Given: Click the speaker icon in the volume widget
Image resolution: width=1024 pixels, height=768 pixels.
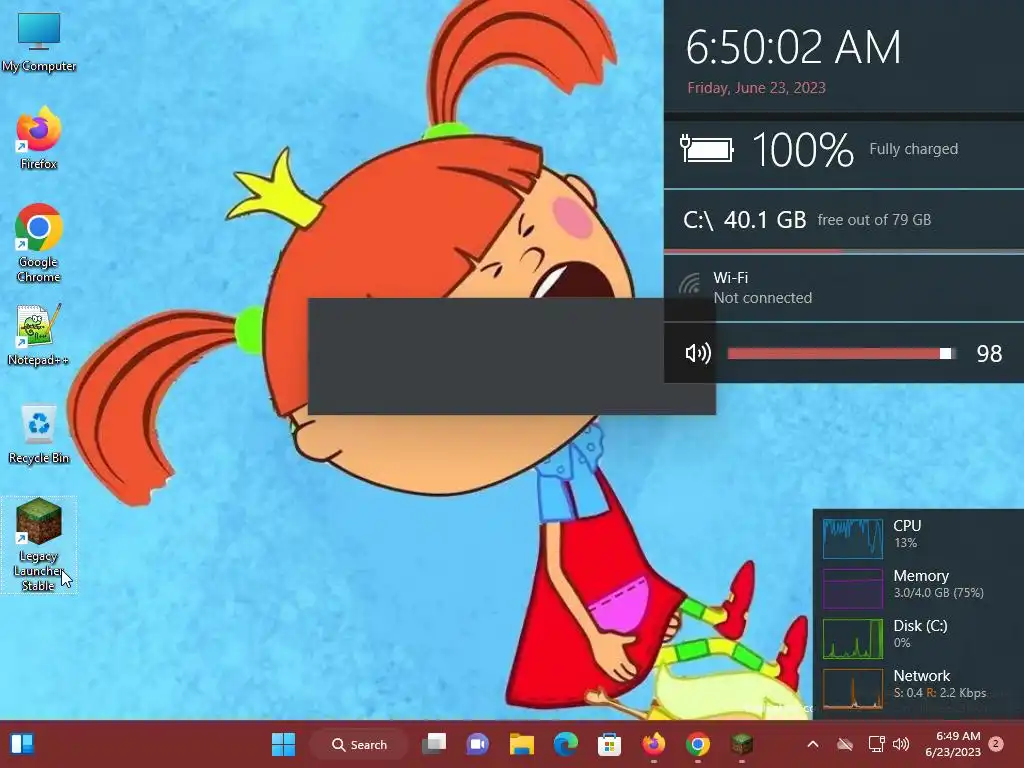Looking at the screenshot, I should [x=697, y=353].
